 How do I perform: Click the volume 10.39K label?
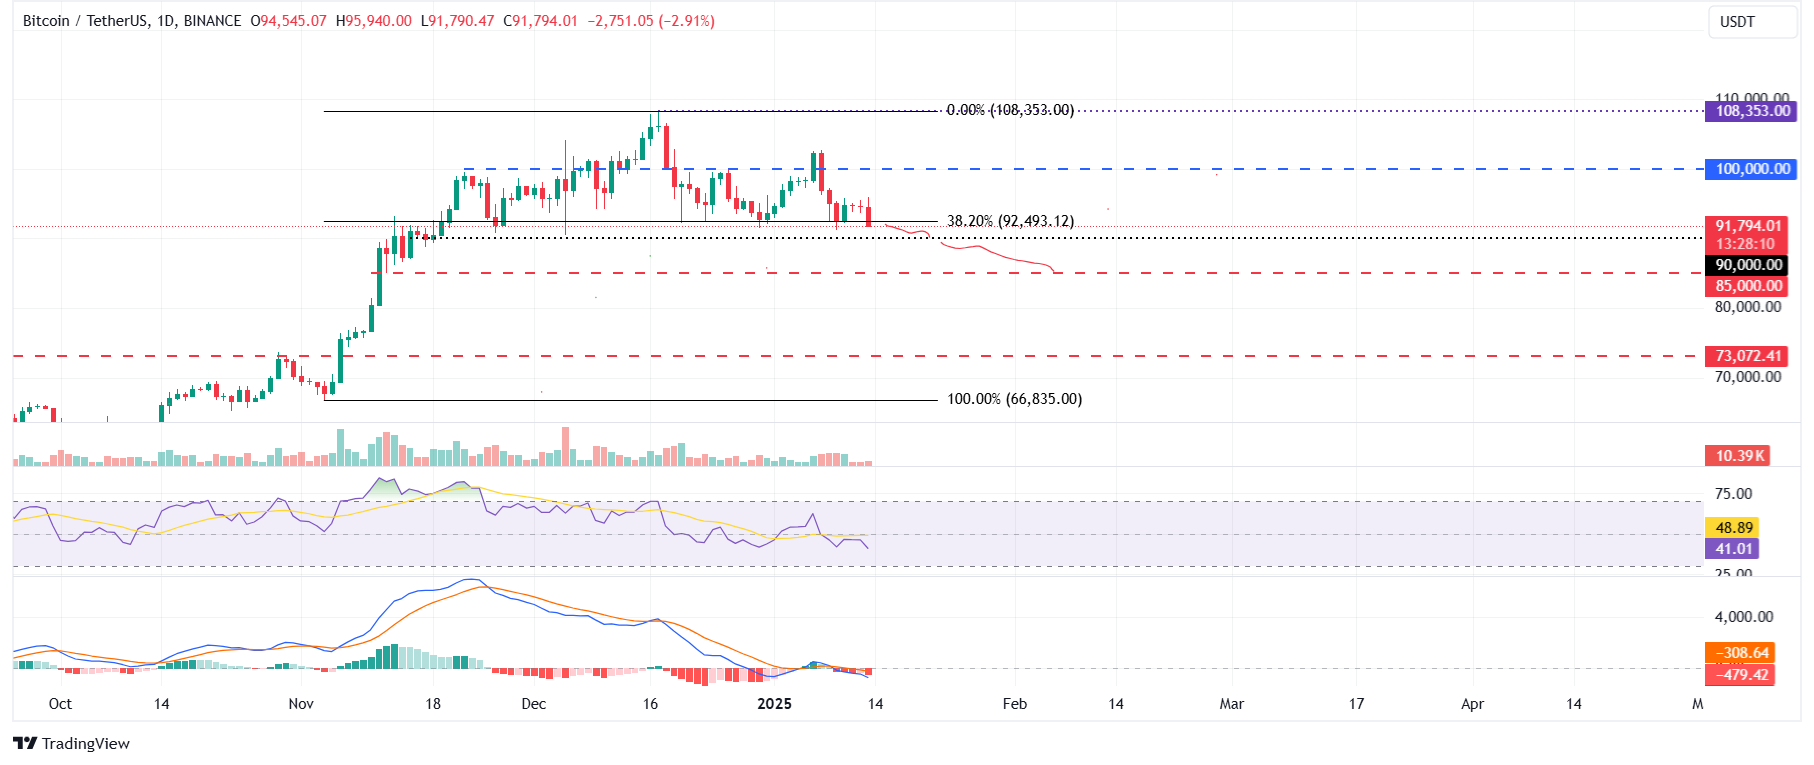pos(1740,456)
